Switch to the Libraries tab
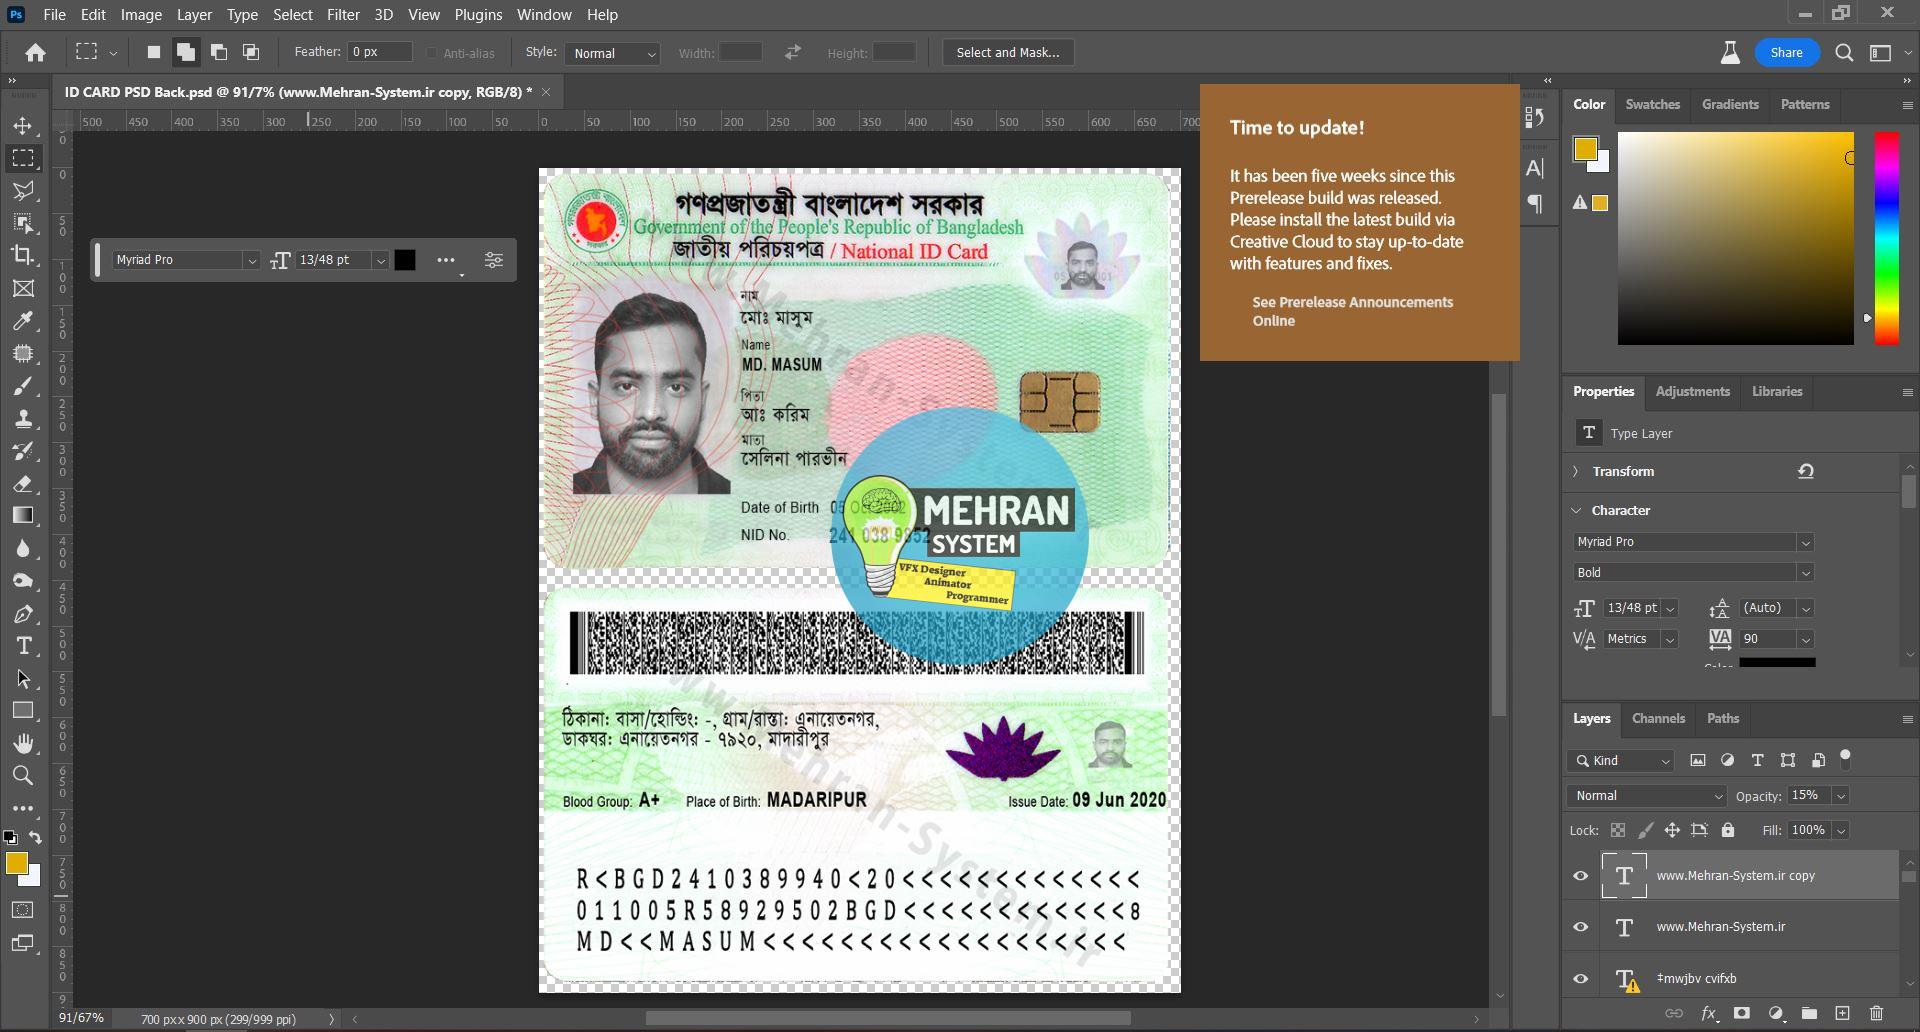This screenshot has width=1920, height=1032. 1777,391
